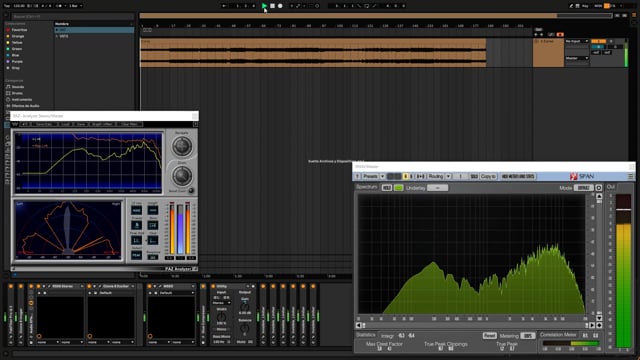Click Tap tempo at the top left
The image size is (640, 360).
pos(7,6)
